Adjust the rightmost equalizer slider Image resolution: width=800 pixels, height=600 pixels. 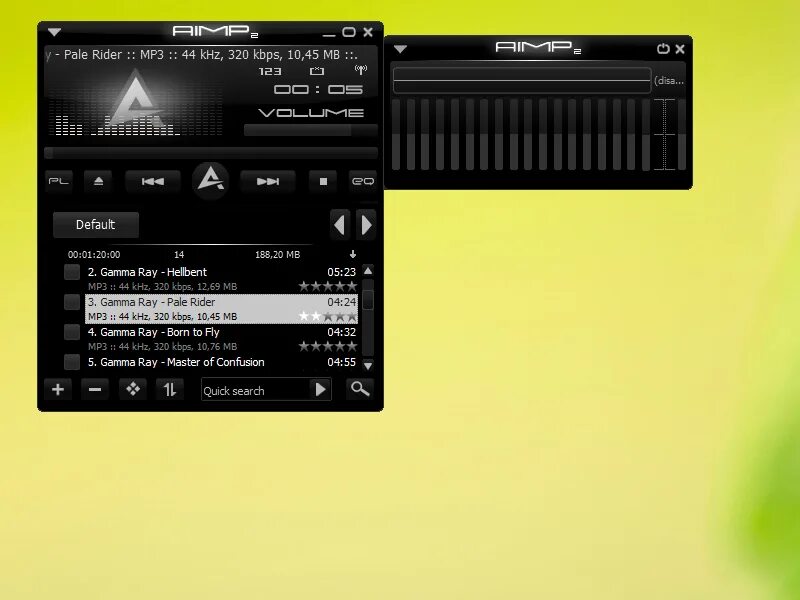click(682, 135)
